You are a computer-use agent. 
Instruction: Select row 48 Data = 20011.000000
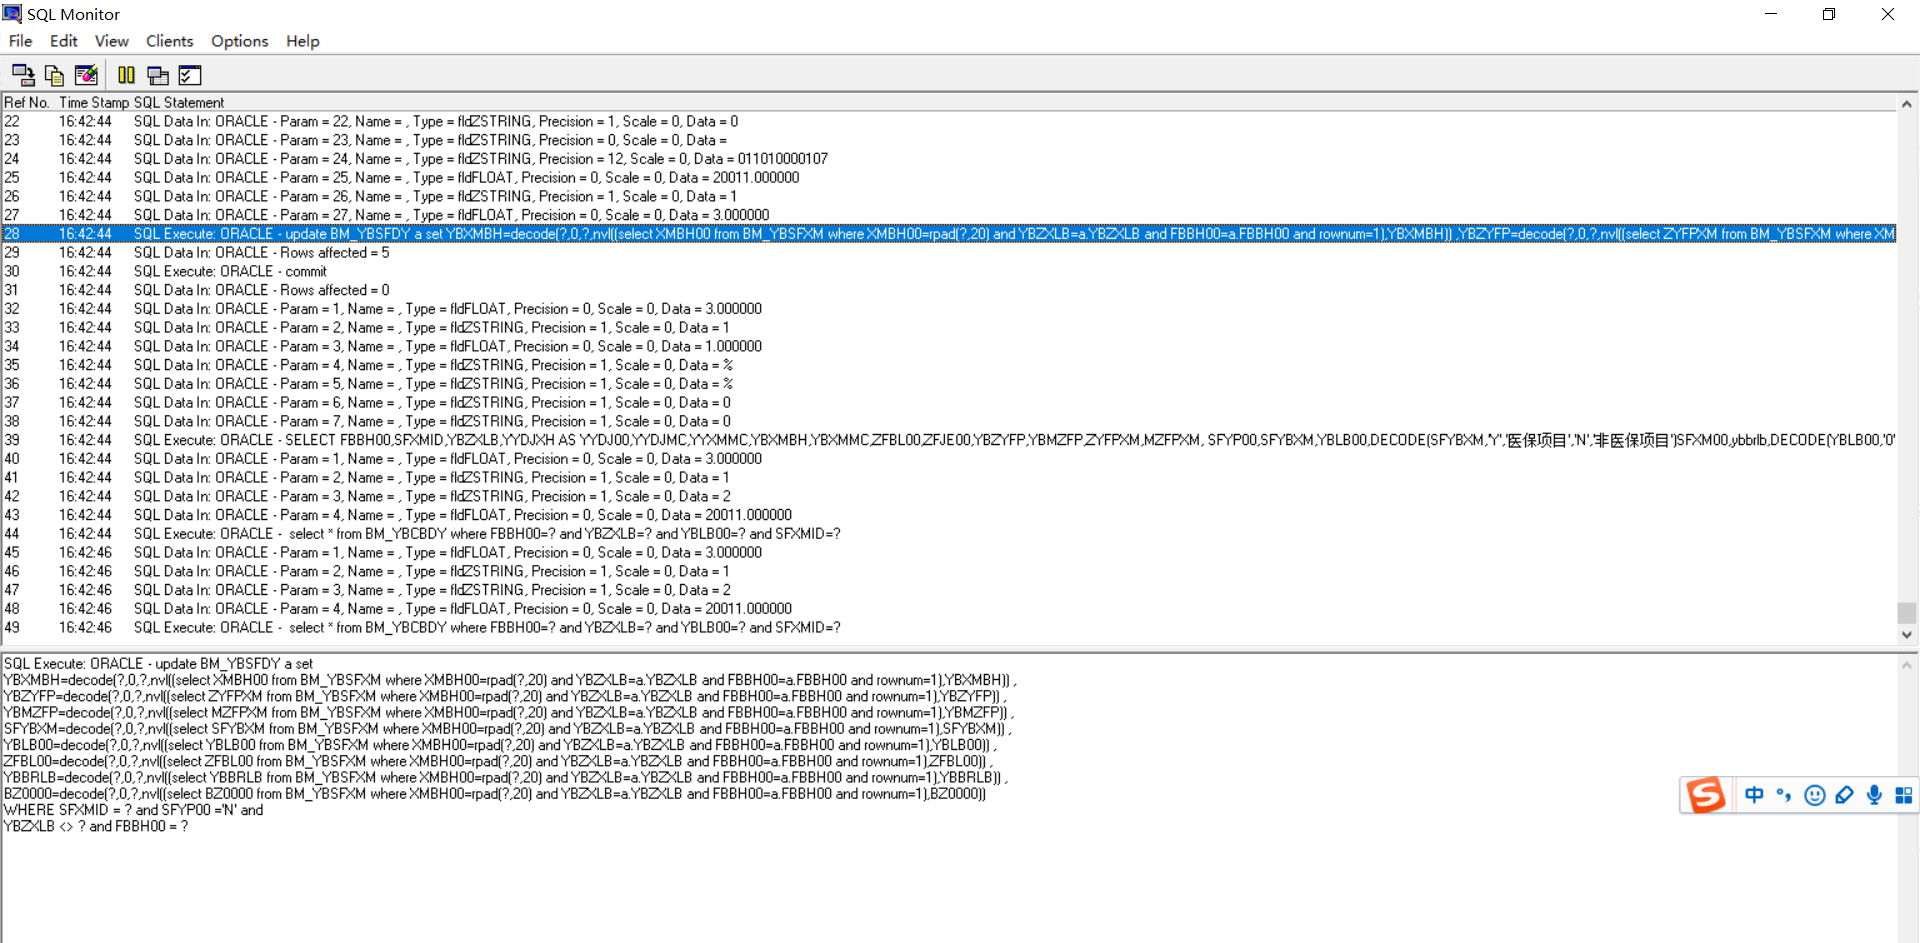(949, 609)
